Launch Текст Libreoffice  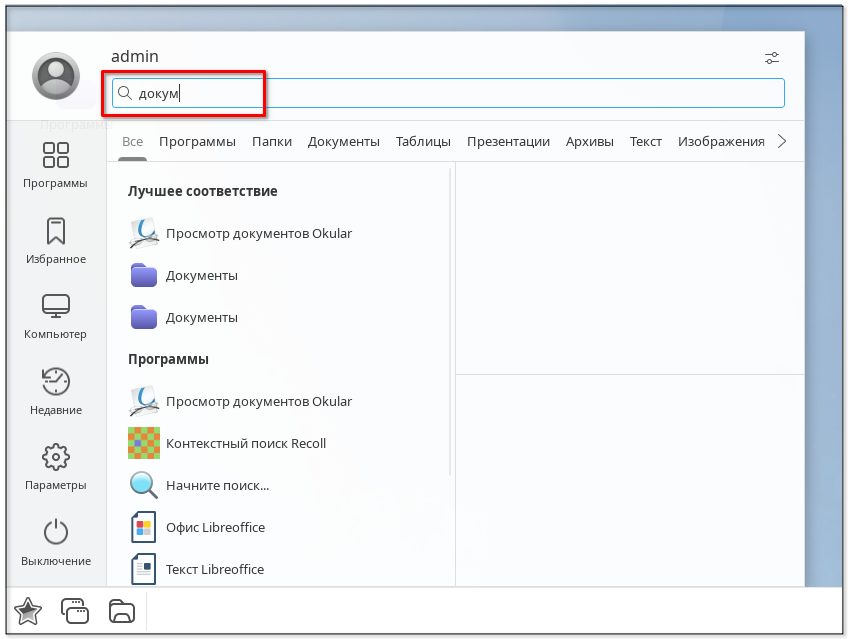[214, 569]
